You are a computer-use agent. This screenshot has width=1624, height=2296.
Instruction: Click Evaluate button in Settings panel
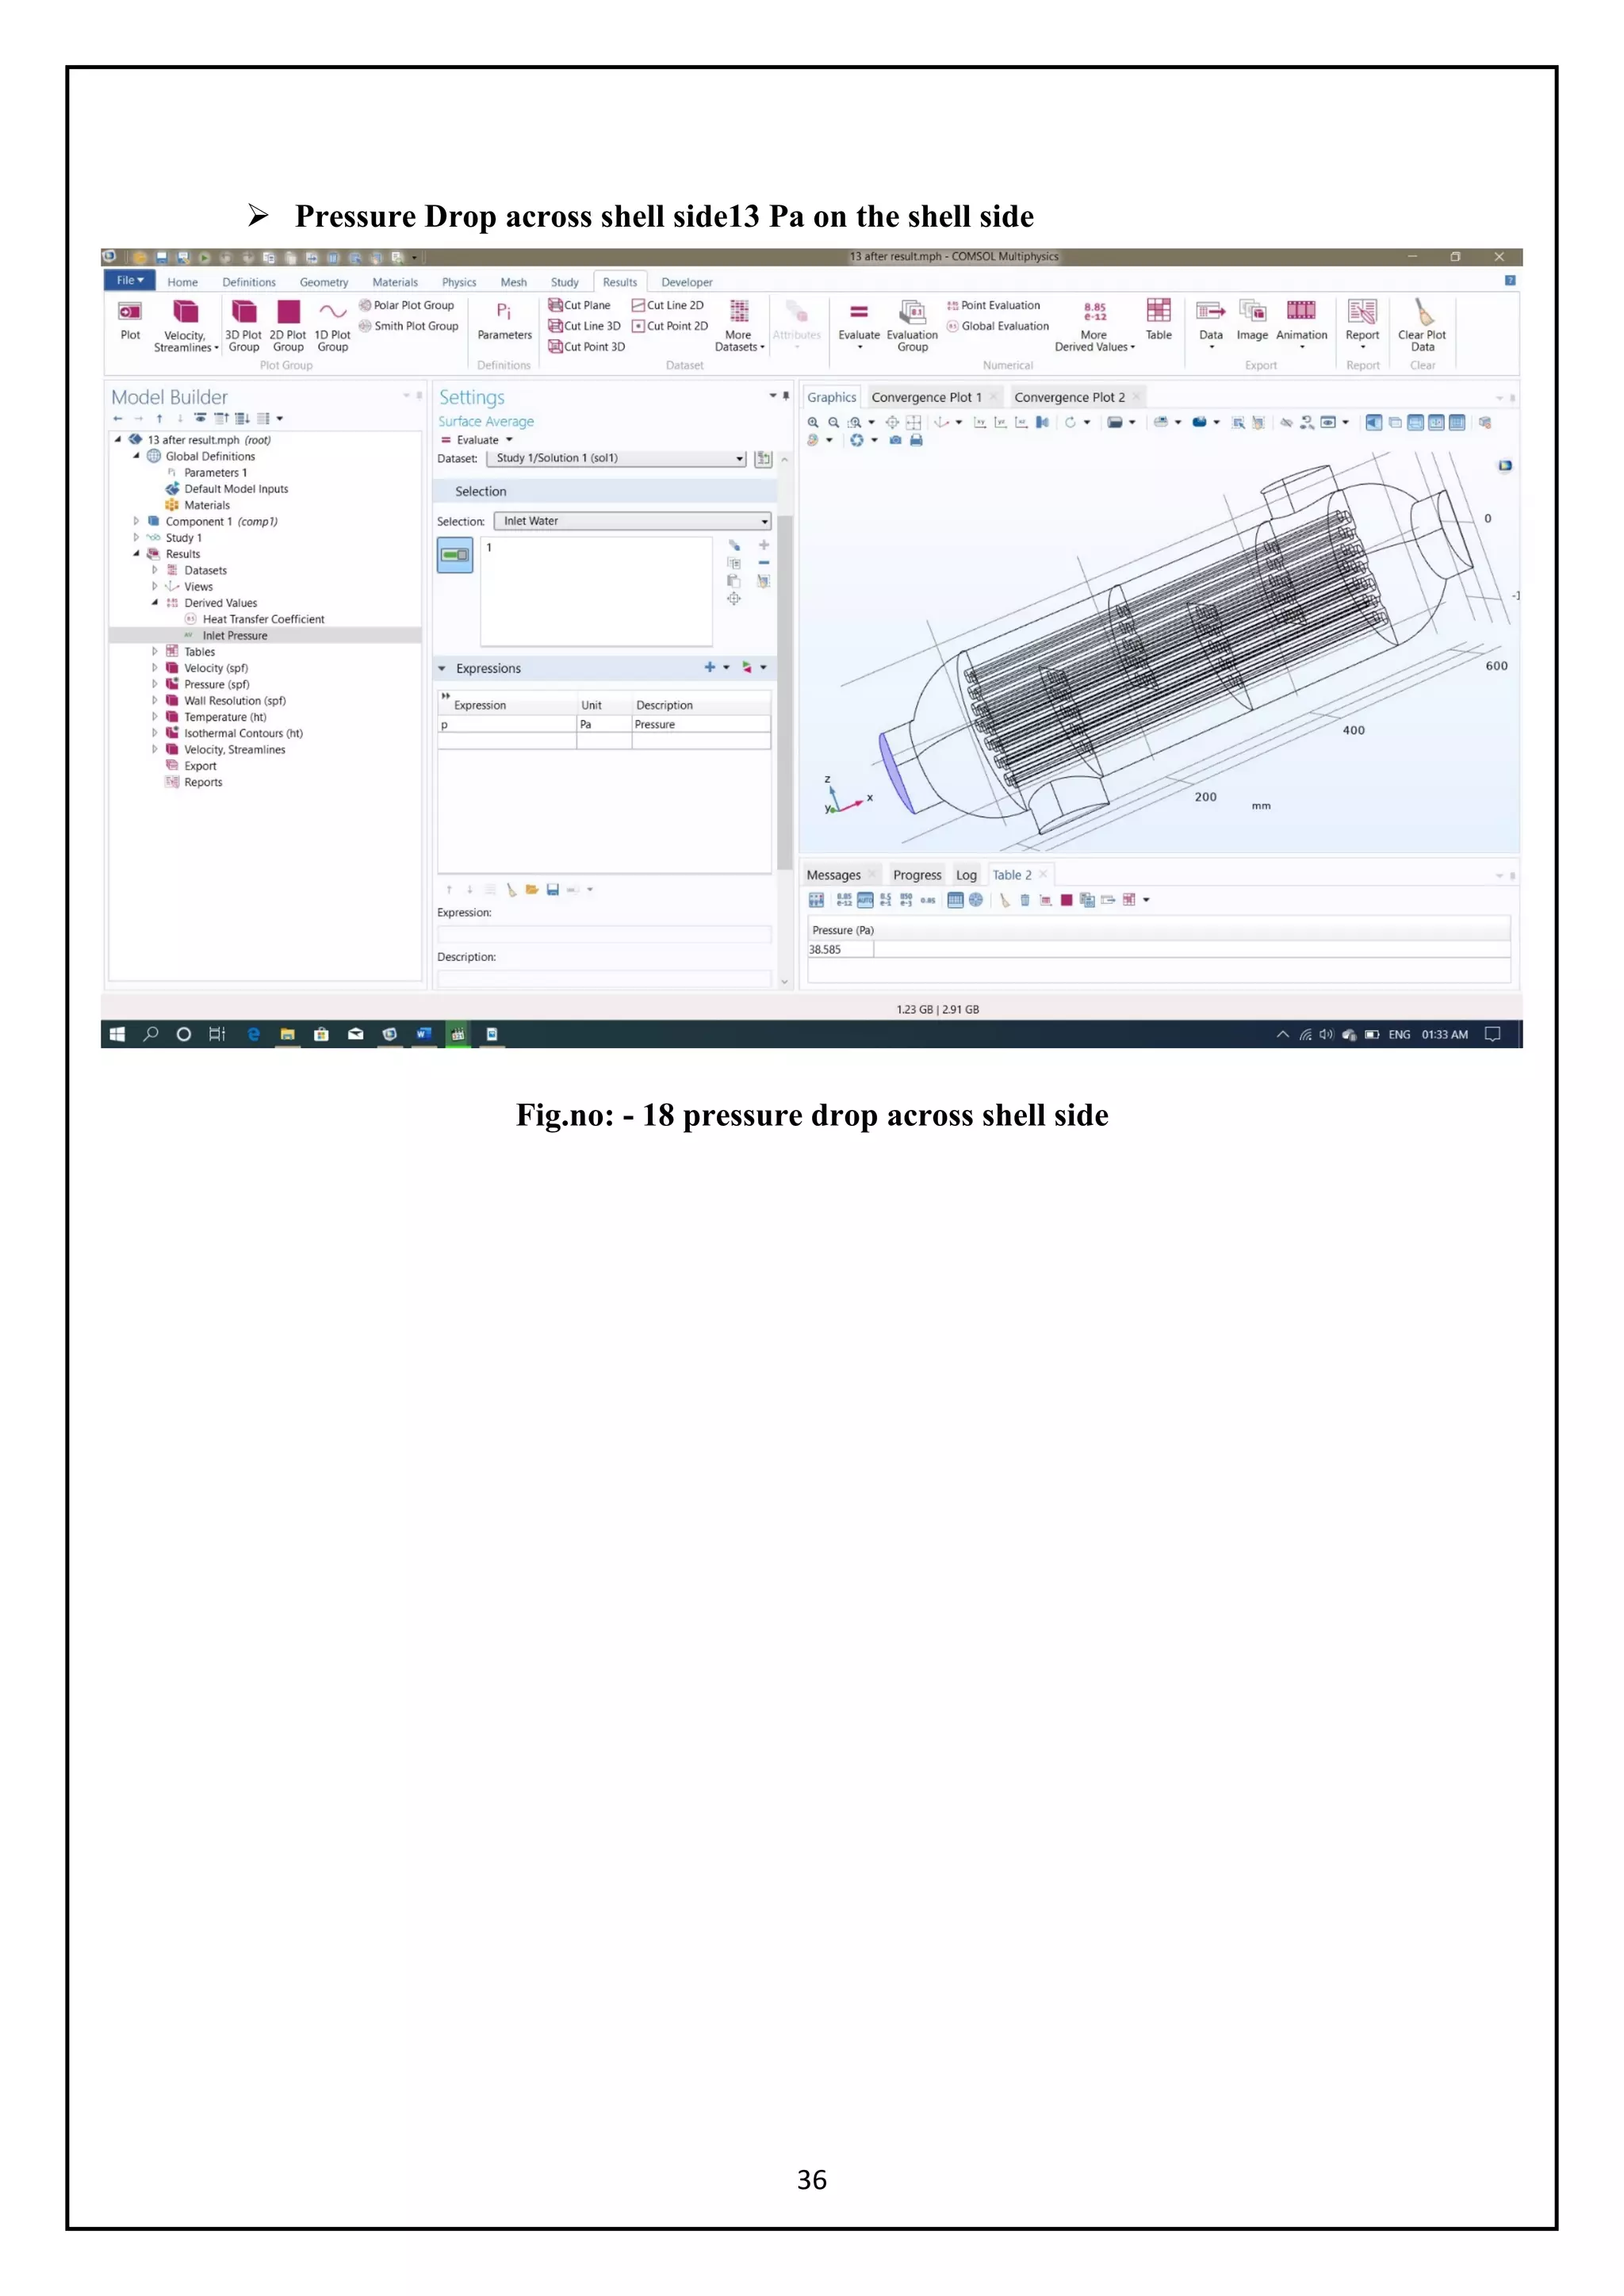click(x=469, y=440)
